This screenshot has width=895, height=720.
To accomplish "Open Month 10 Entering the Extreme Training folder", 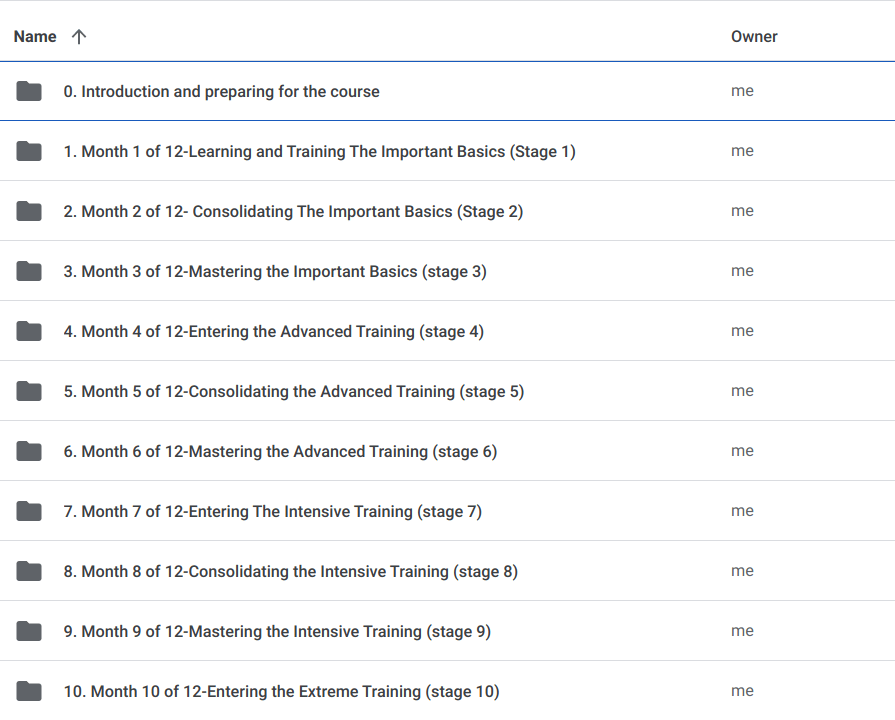I will tap(281, 692).
